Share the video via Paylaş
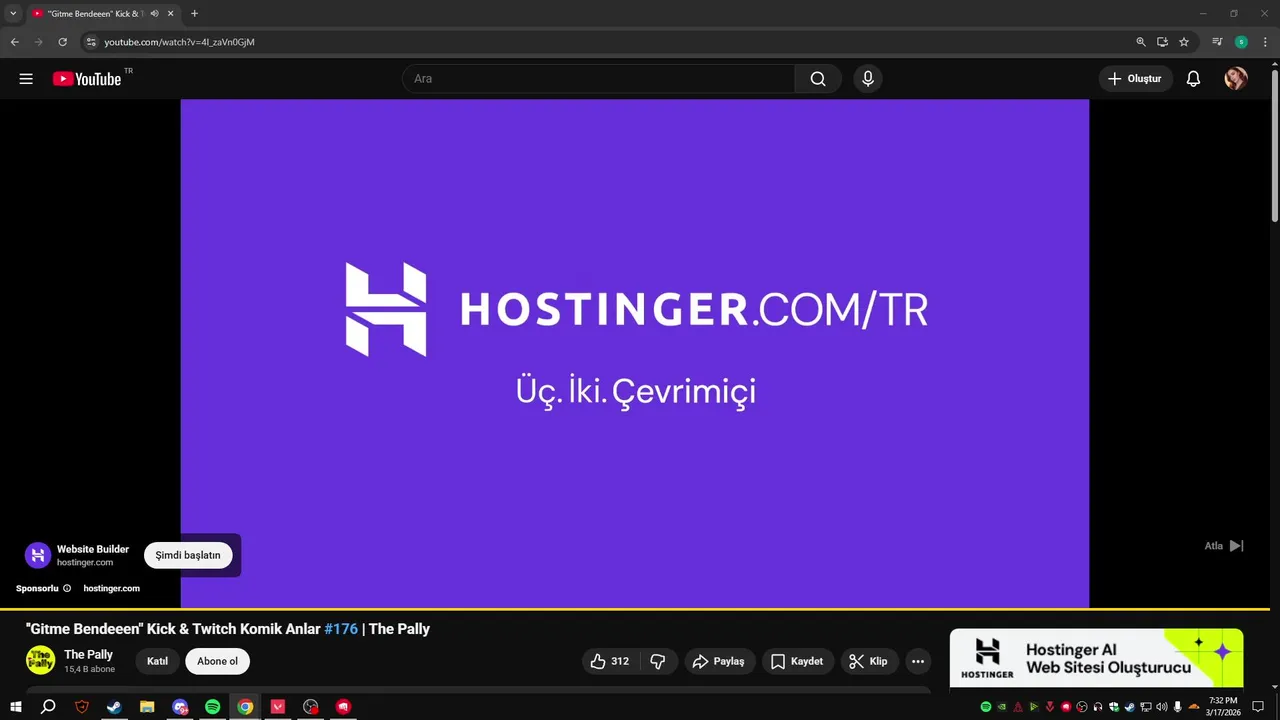The image size is (1280, 720). (718, 661)
